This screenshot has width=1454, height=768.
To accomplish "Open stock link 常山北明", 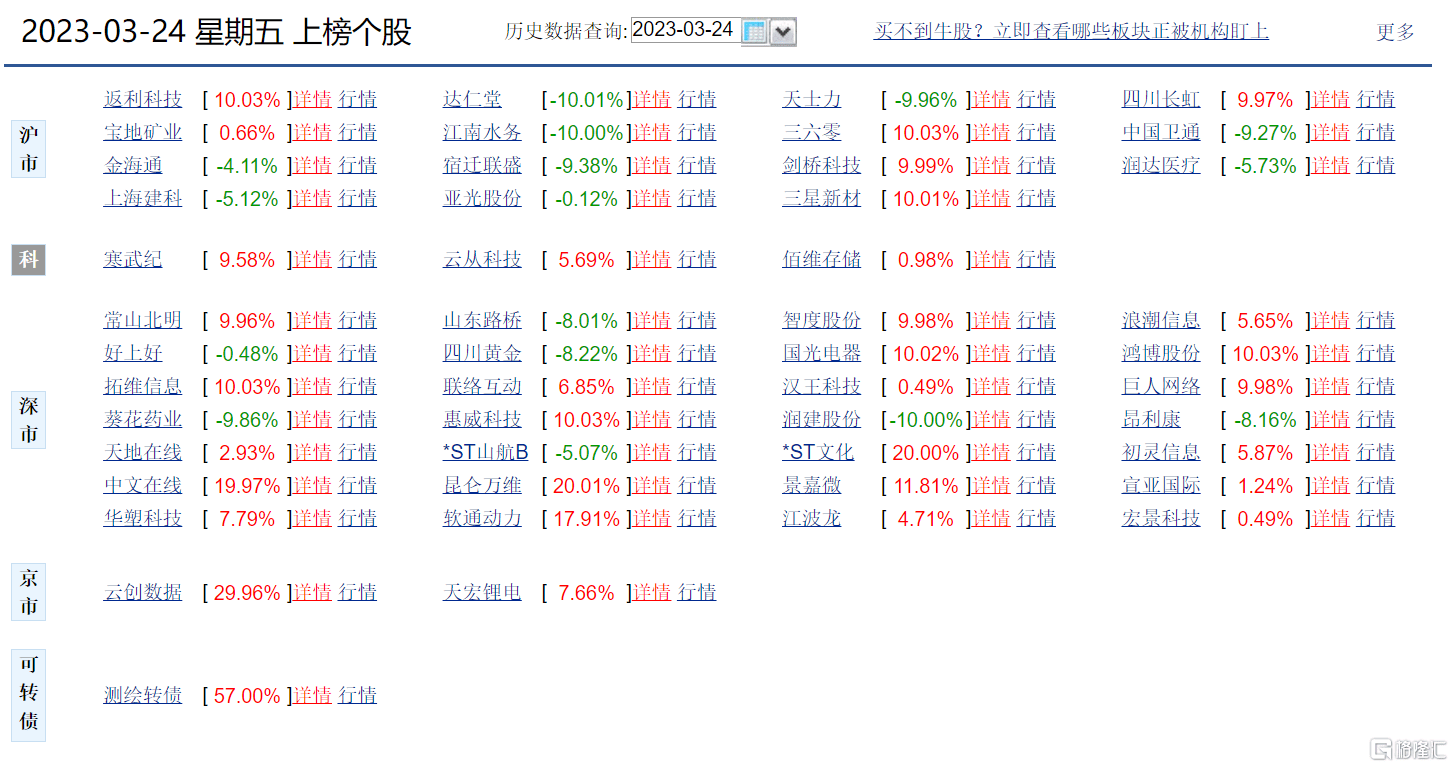I will point(143,321).
